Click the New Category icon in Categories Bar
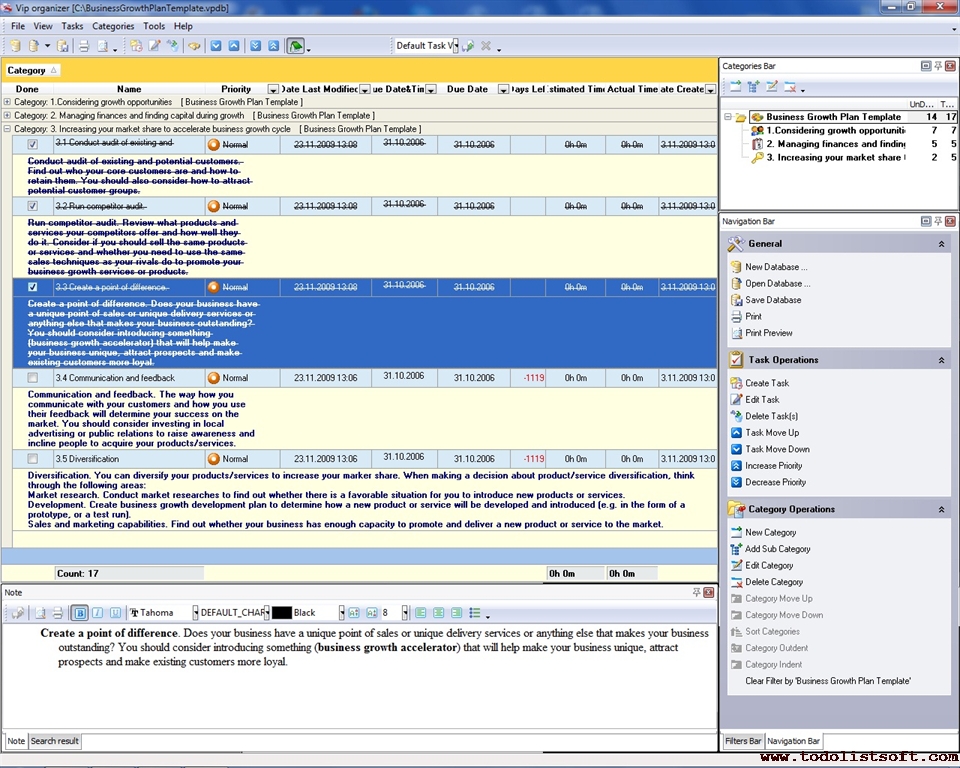Viewport: 960px width, 768px height. (x=735, y=87)
